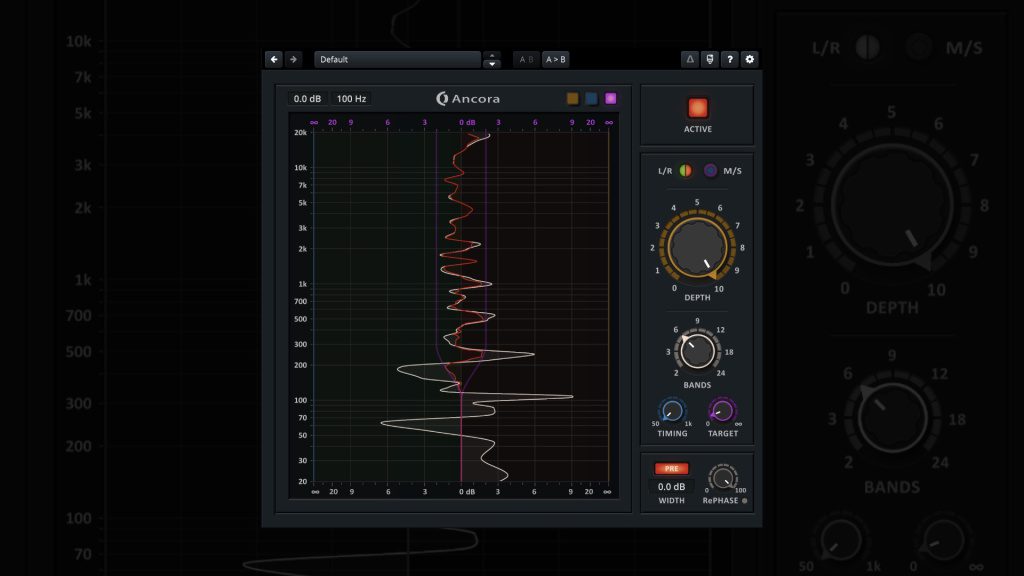This screenshot has height=576, width=1024.
Task: Open the help question mark
Action: tap(730, 59)
